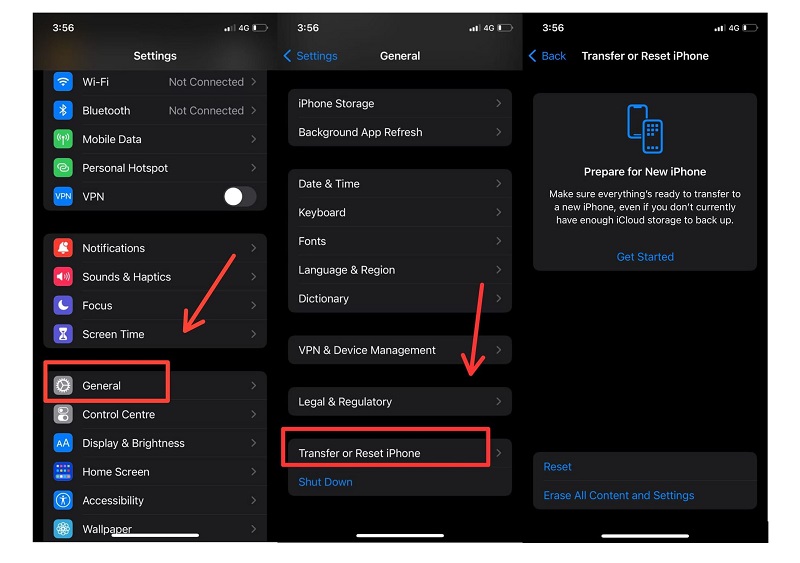Tap Bluetooth Not Connected status text
Screen dimensions: 800x563
(x=206, y=110)
